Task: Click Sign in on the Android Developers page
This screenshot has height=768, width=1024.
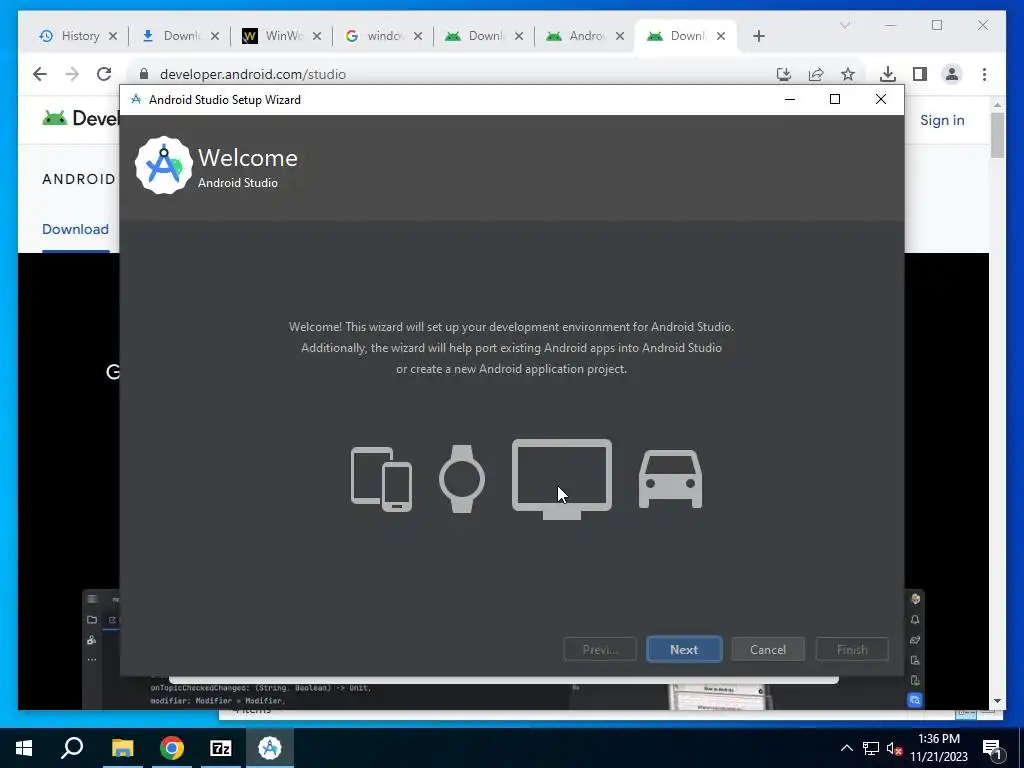Action: click(942, 120)
